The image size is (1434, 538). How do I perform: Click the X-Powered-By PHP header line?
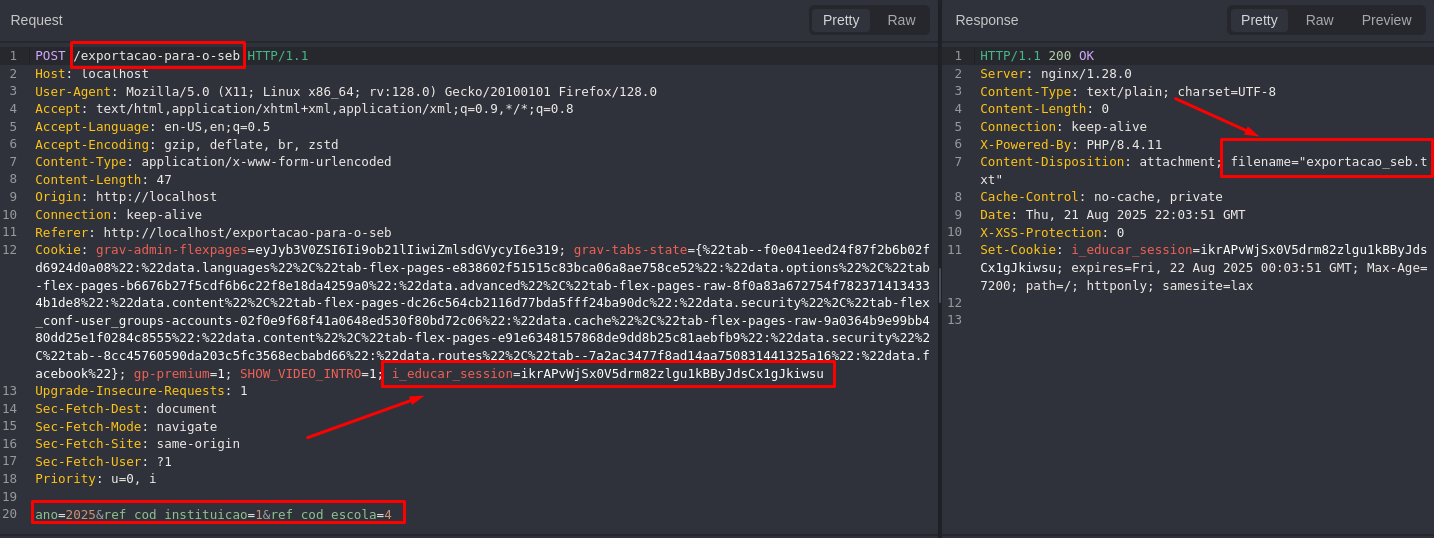pyautogui.click(x=1071, y=145)
